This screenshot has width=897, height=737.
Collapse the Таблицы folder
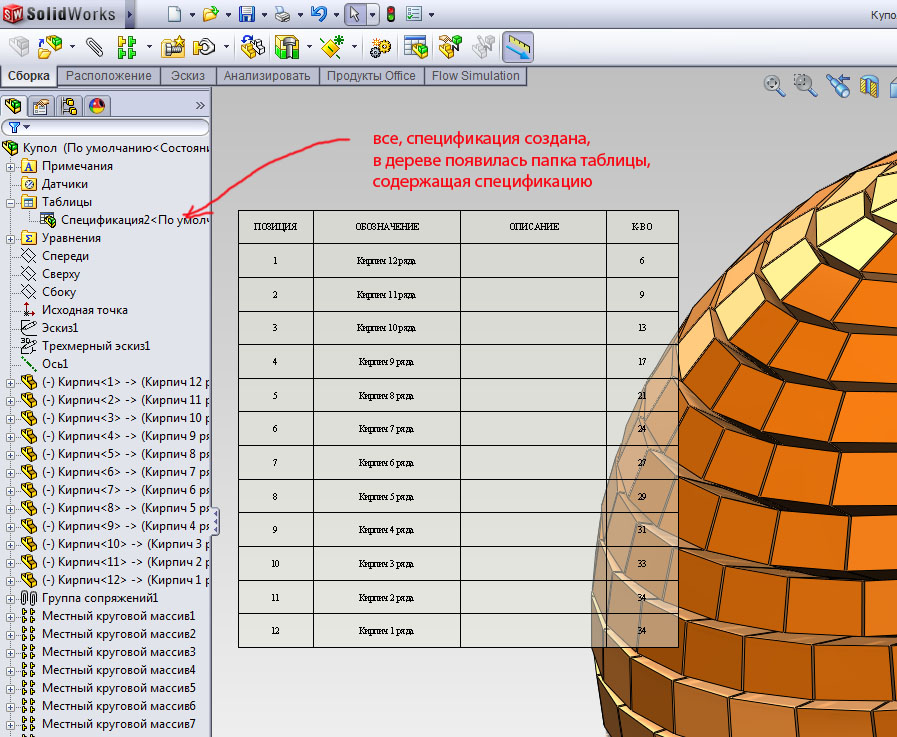(x=11, y=202)
